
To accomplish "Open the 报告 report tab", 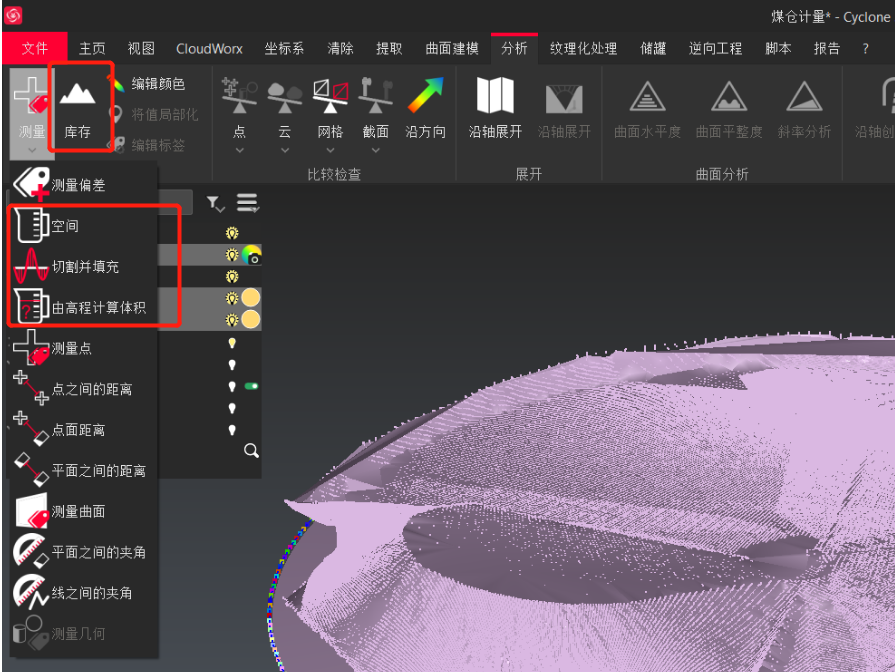I will pos(827,49).
